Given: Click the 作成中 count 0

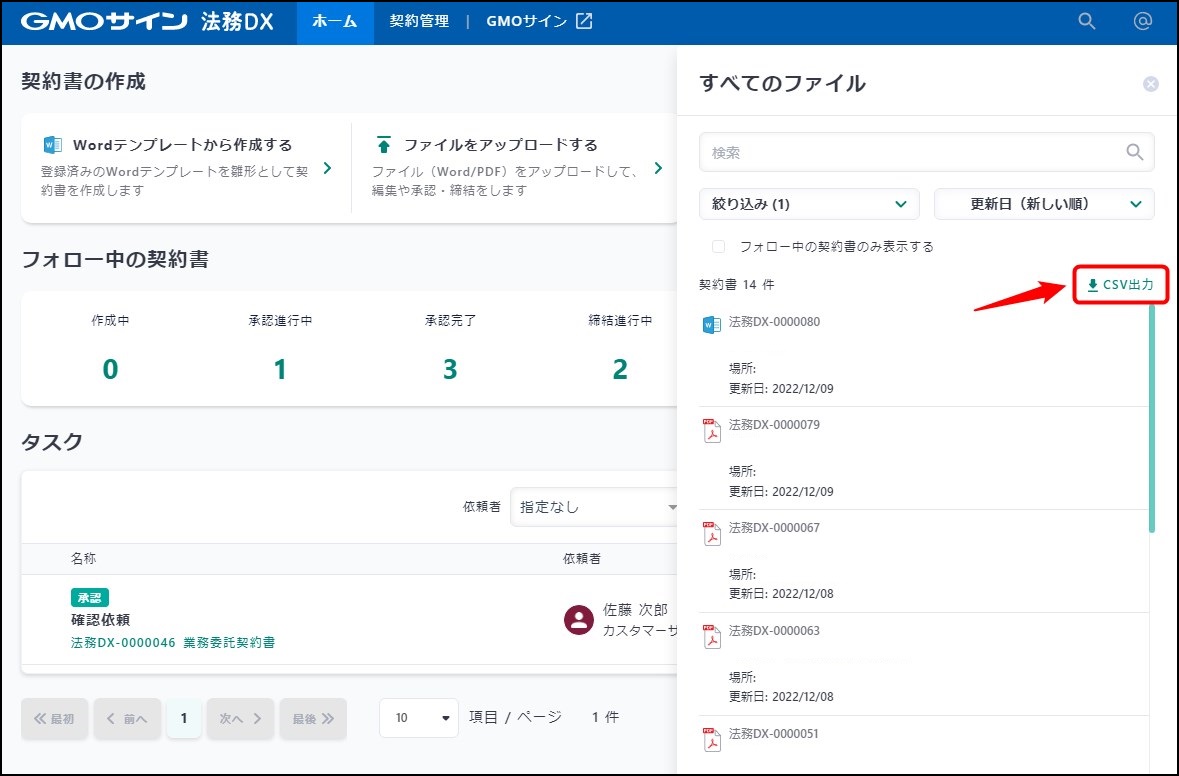Looking at the screenshot, I should [110, 369].
